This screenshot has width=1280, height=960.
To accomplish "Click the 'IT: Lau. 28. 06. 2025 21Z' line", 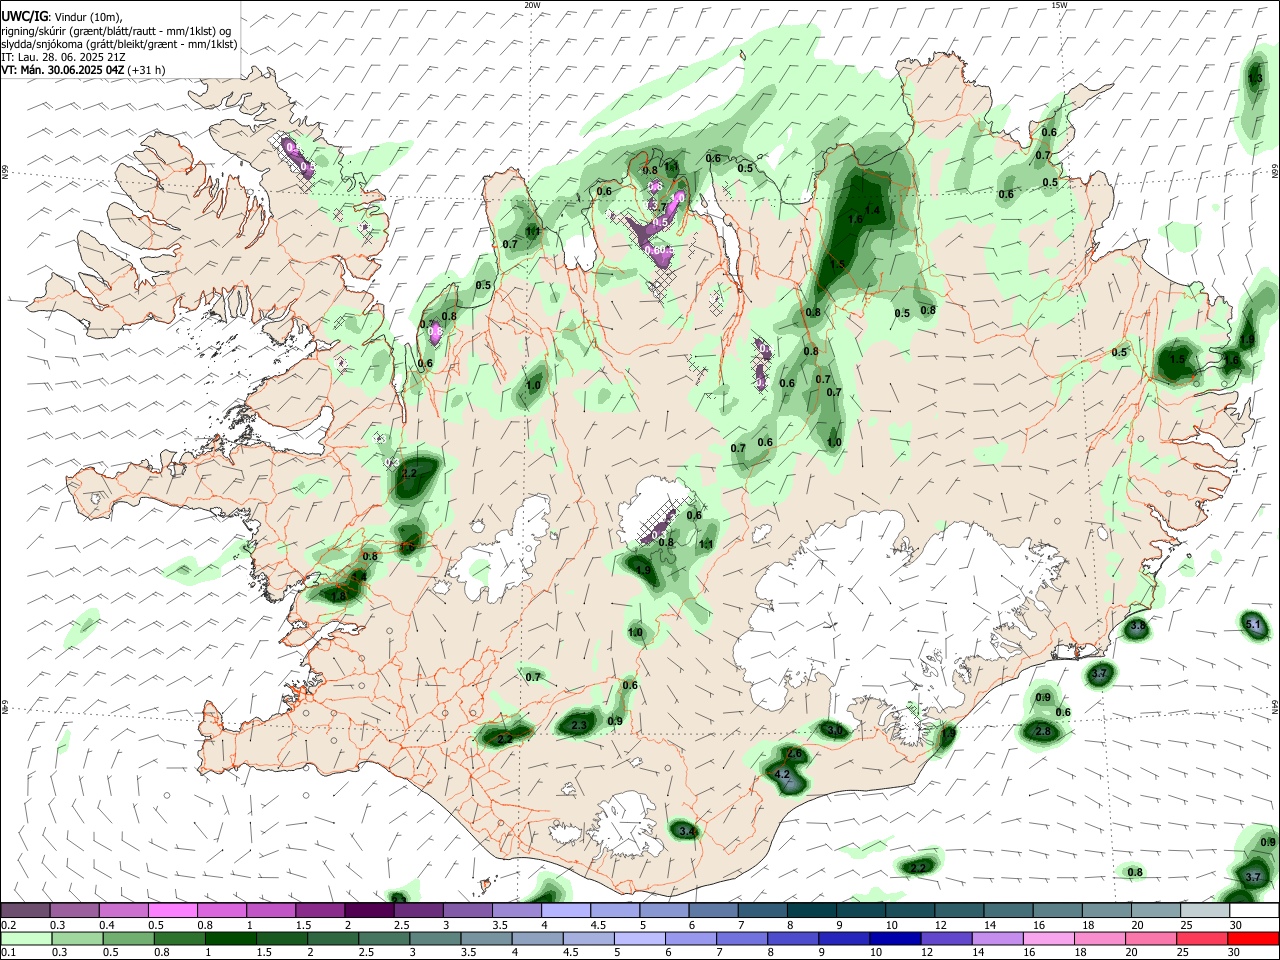I will pos(63,57).
